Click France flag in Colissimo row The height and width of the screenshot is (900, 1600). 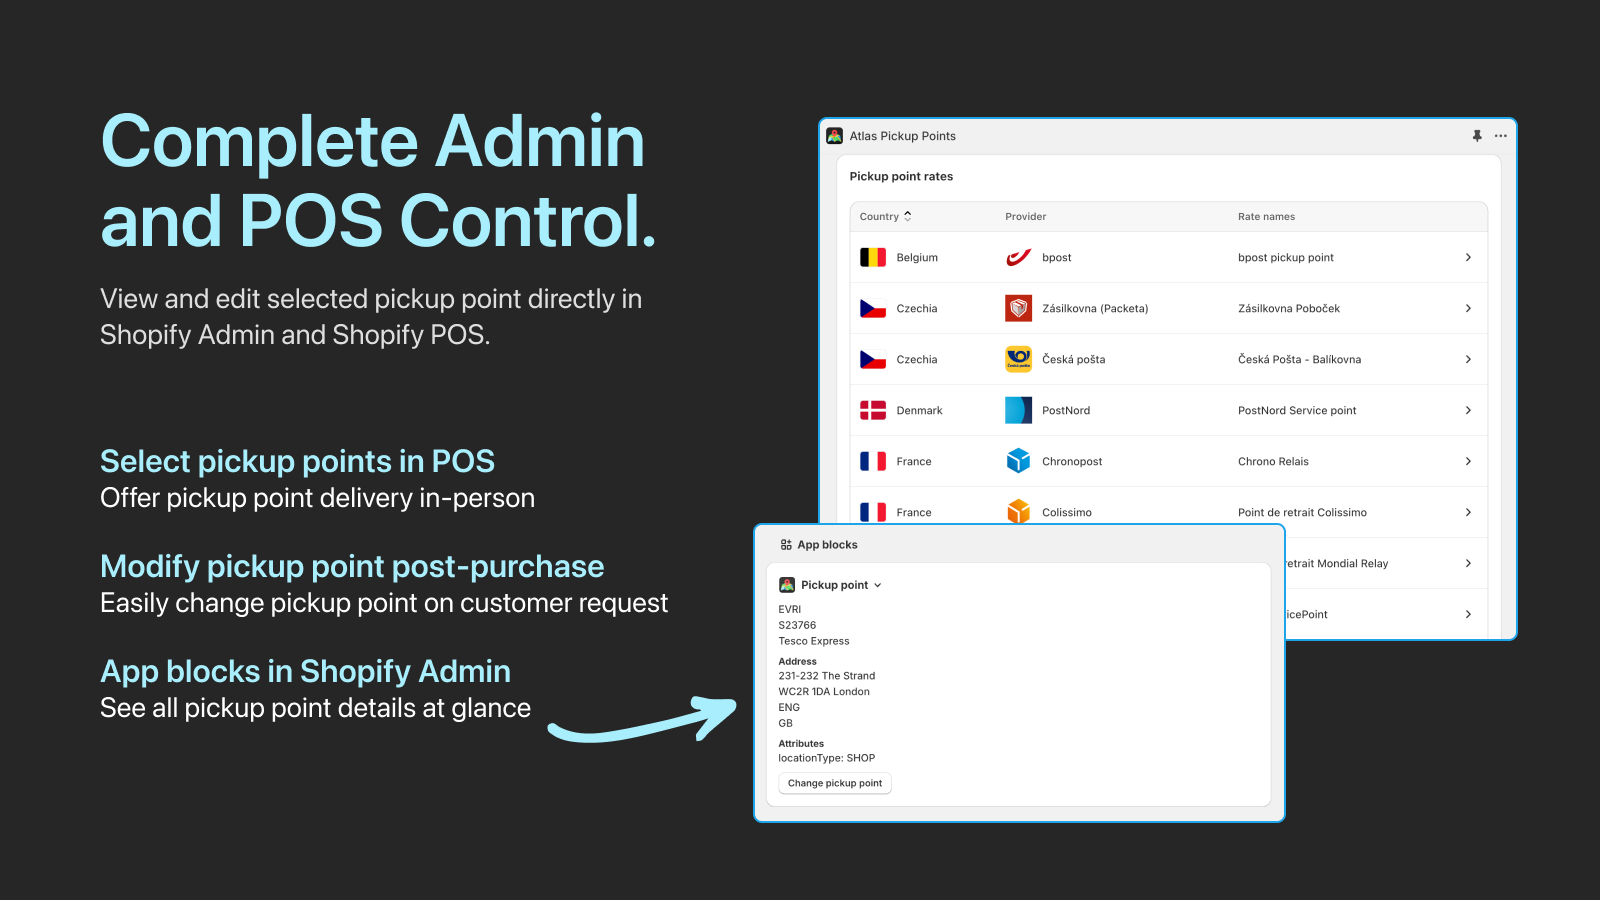(873, 512)
